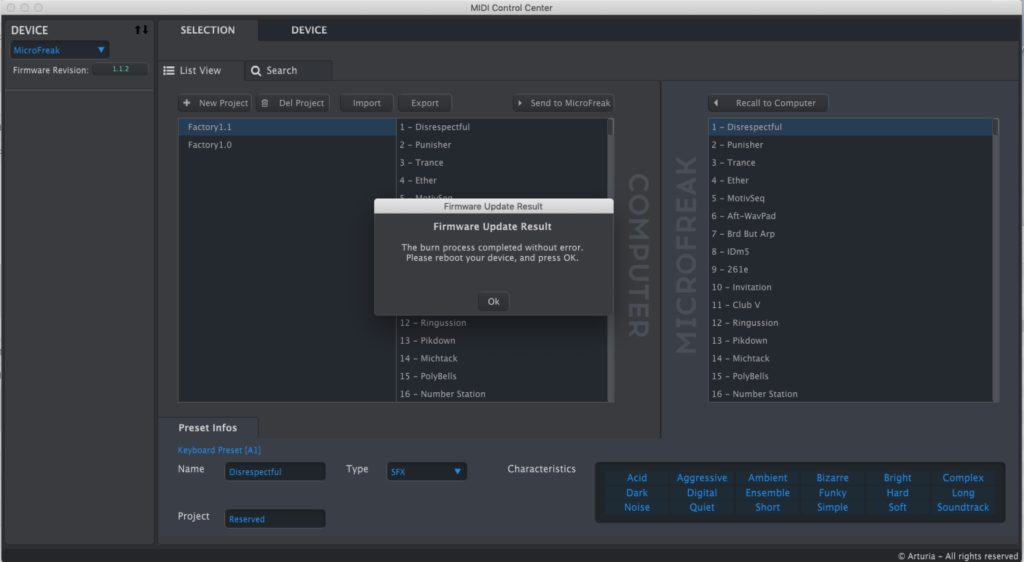Toggle the Funky characteristic tag

coord(832,493)
